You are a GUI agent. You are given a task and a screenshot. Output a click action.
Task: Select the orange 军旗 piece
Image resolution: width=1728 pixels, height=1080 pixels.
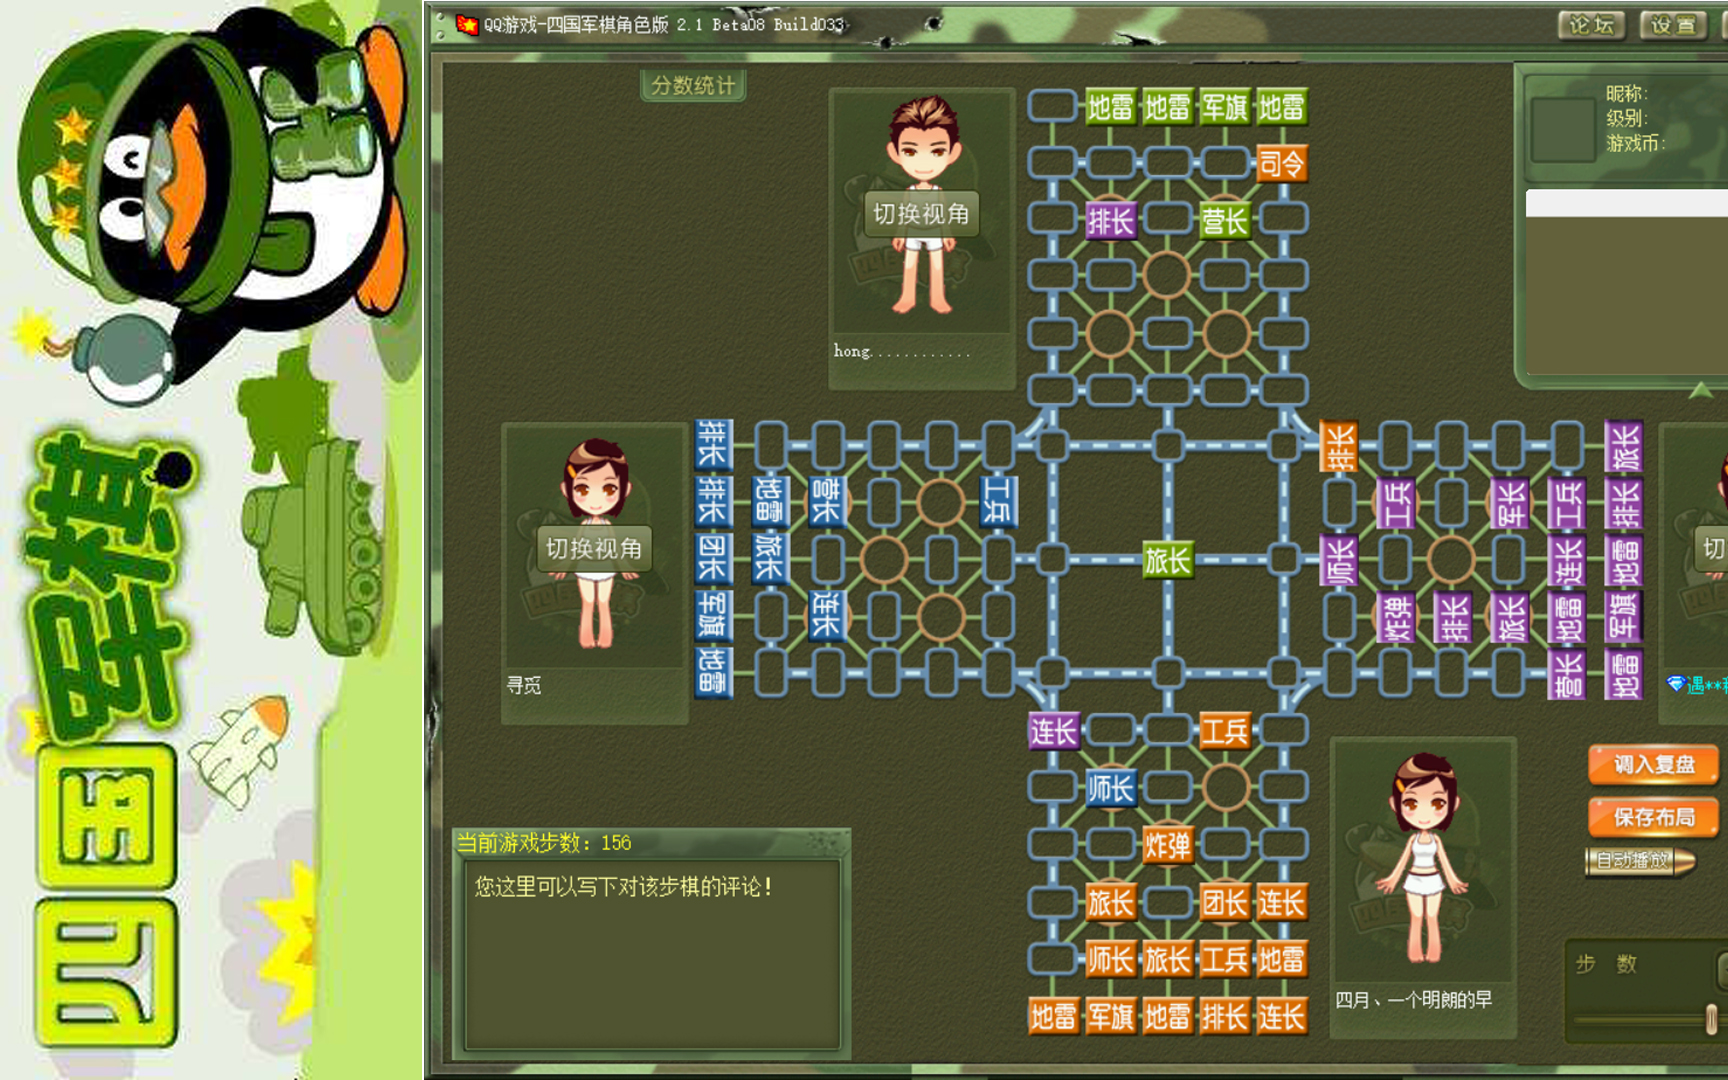coord(1110,1017)
